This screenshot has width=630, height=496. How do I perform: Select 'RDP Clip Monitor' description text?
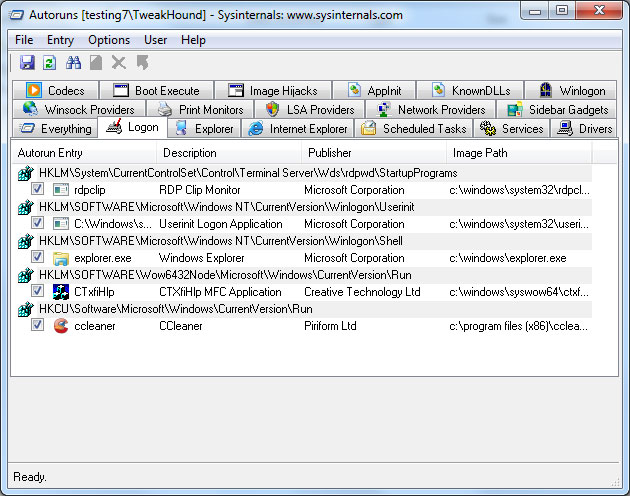point(200,190)
